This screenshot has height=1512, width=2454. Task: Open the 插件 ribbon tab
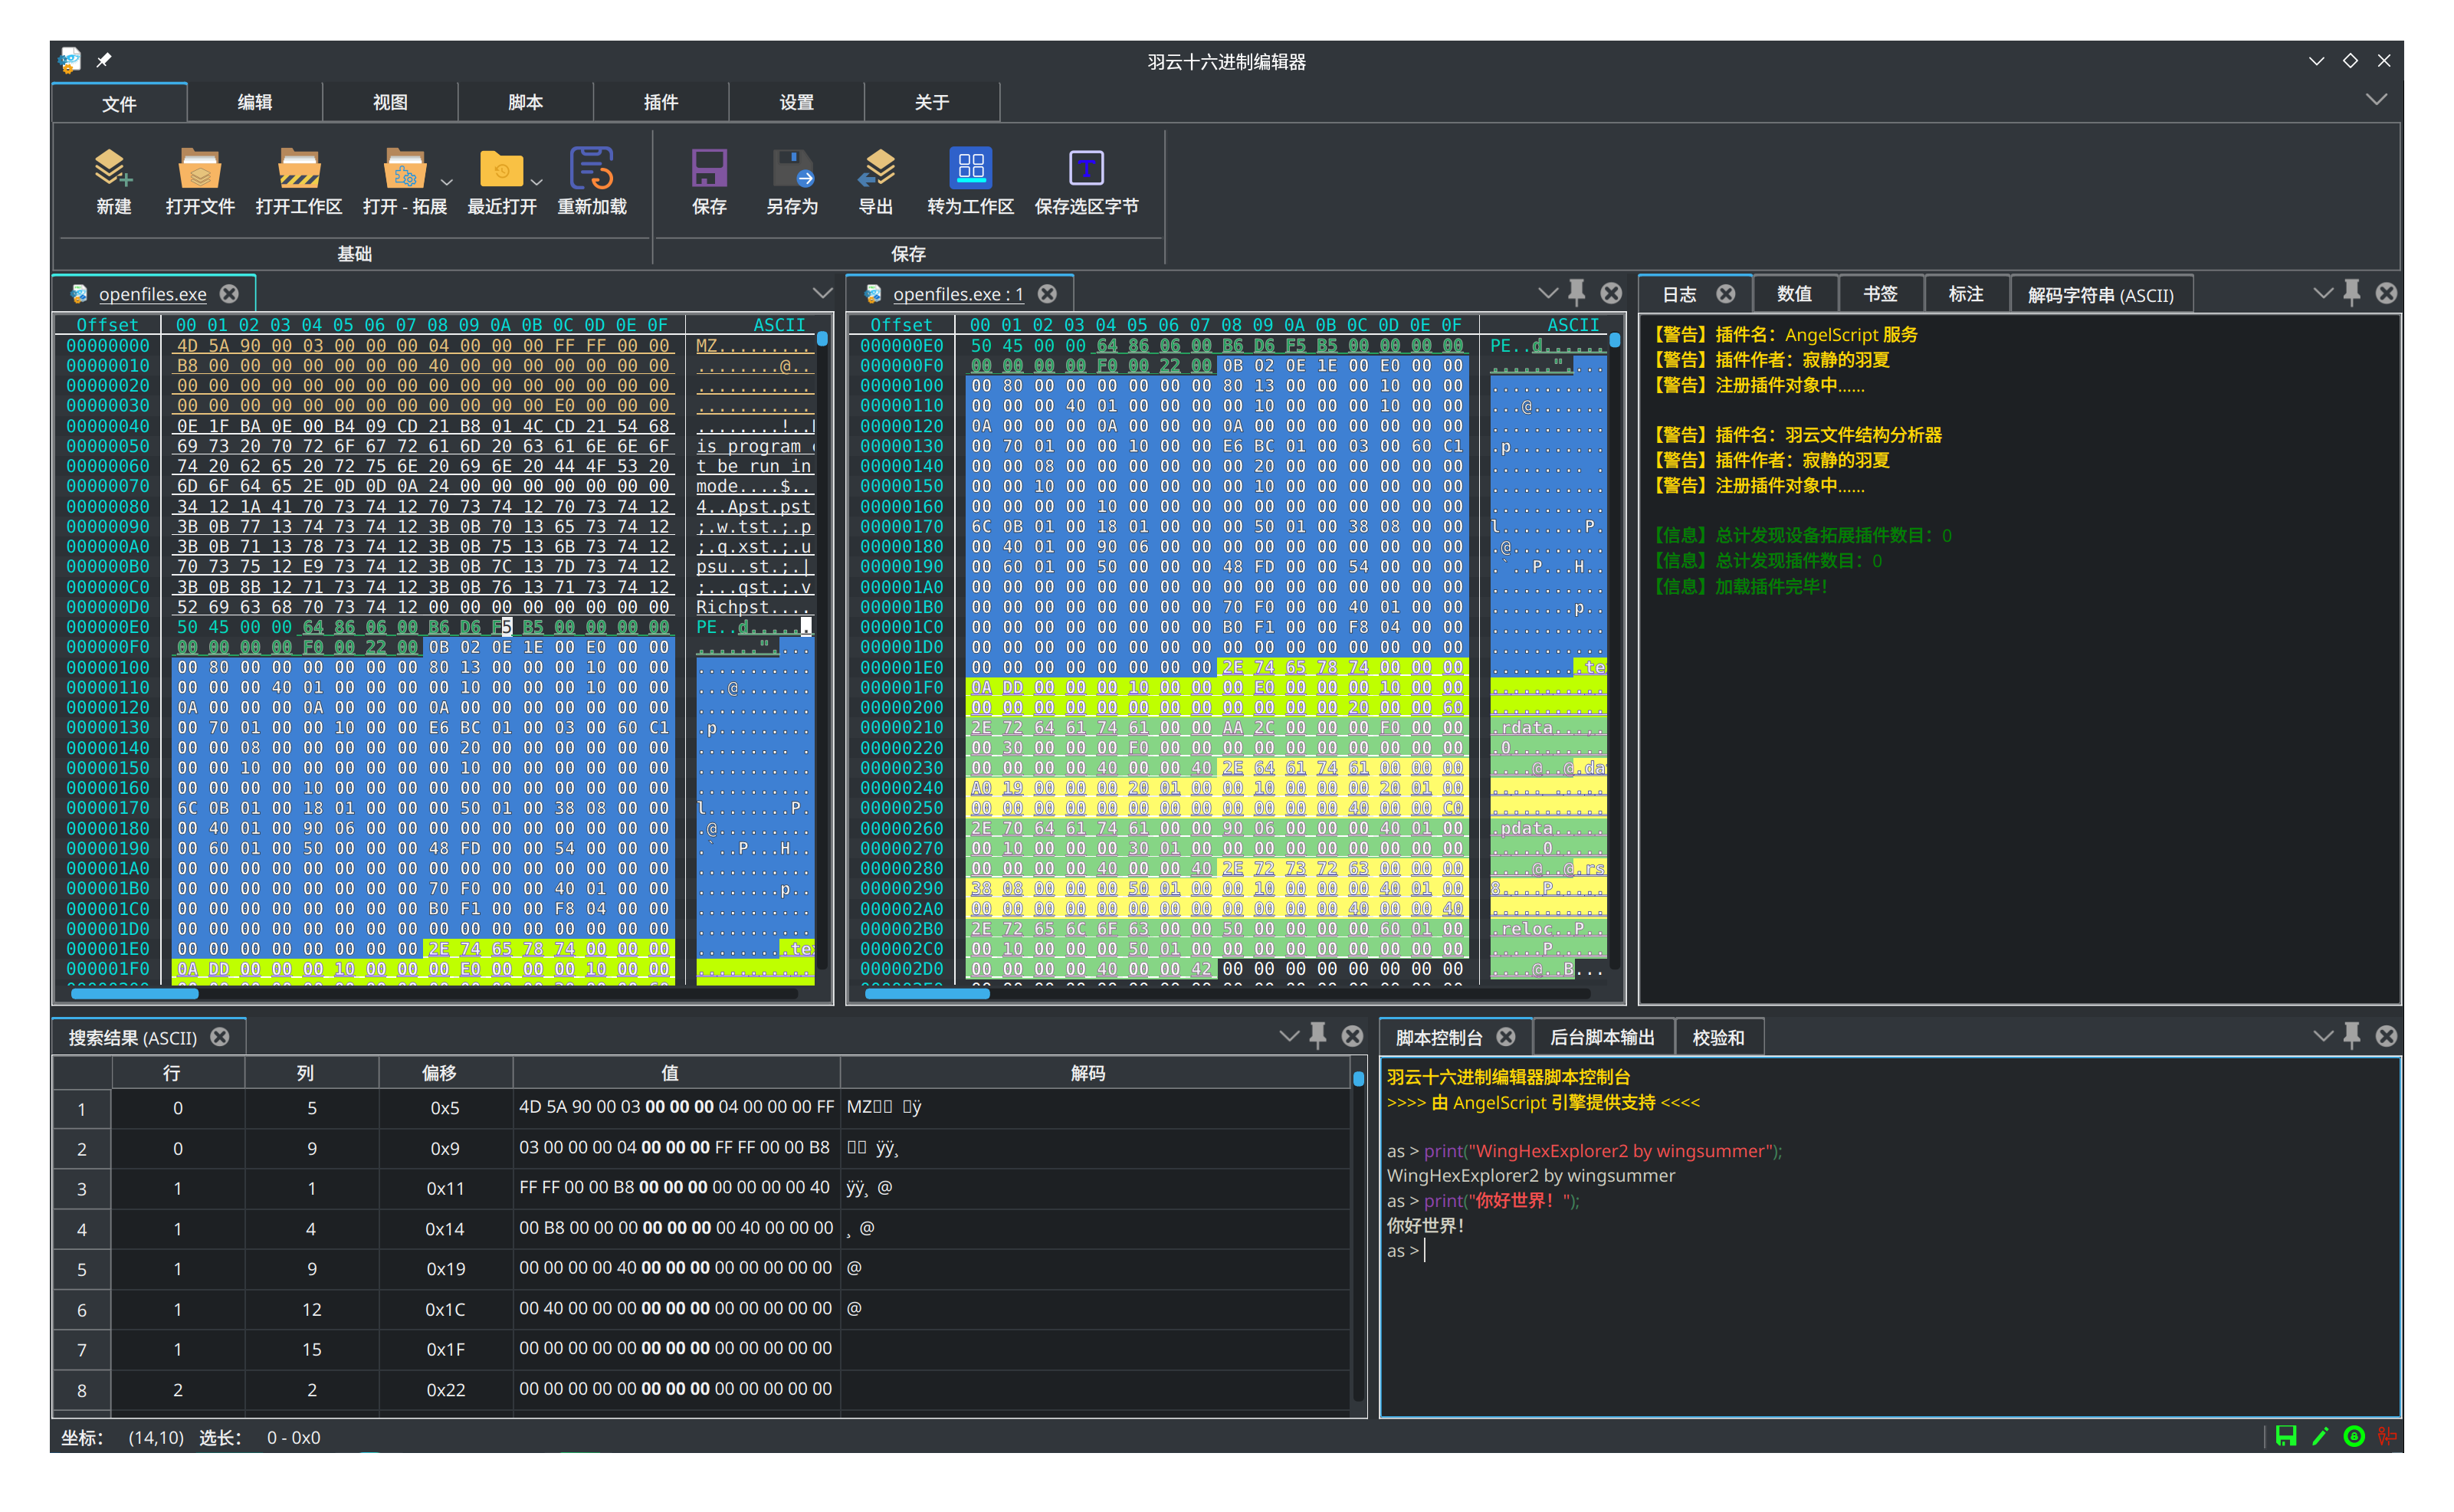660,102
